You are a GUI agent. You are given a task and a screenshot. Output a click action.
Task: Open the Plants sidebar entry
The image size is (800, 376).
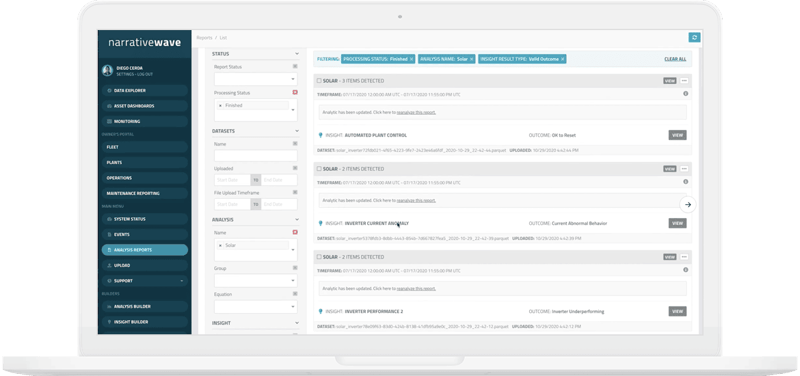point(145,162)
